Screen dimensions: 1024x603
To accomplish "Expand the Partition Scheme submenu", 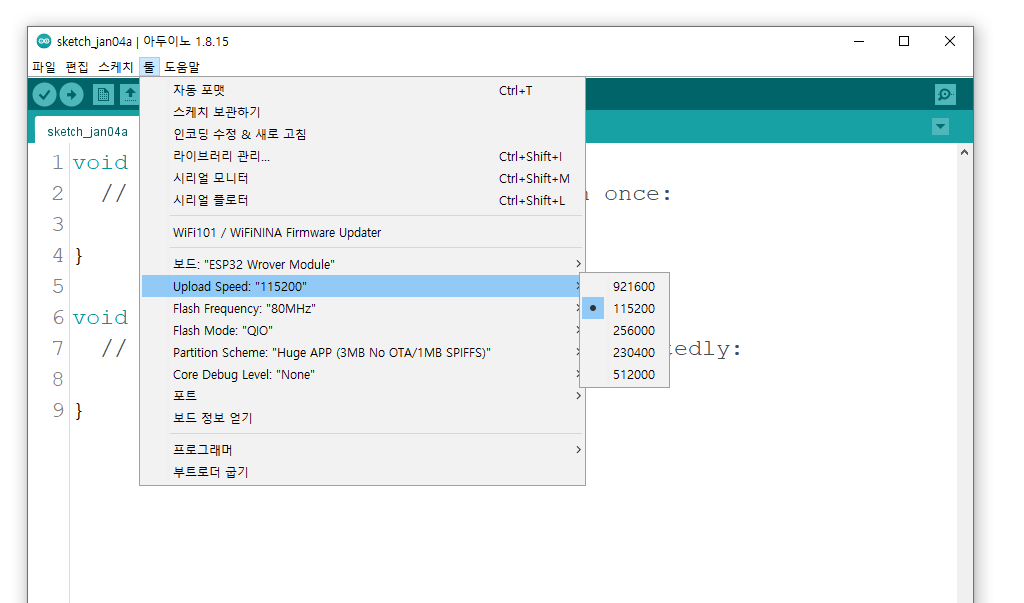I will [361, 352].
